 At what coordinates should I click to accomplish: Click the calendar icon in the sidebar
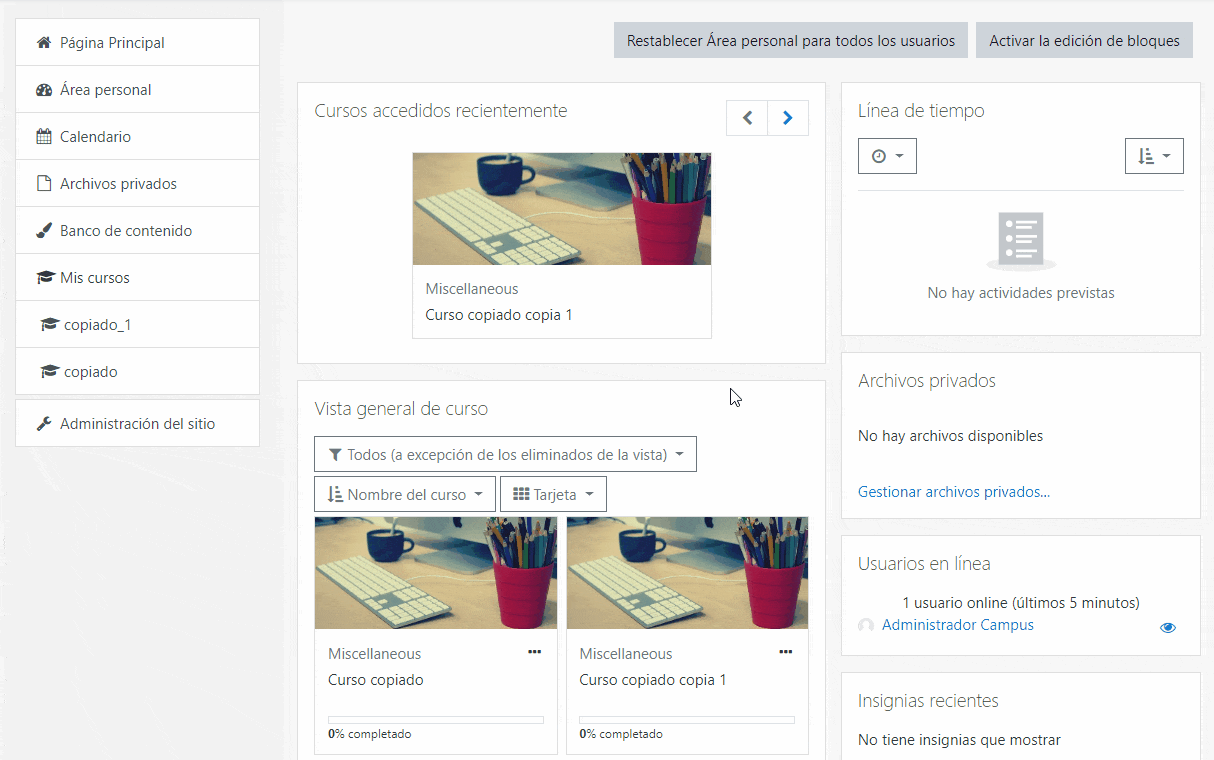coord(44,137)
